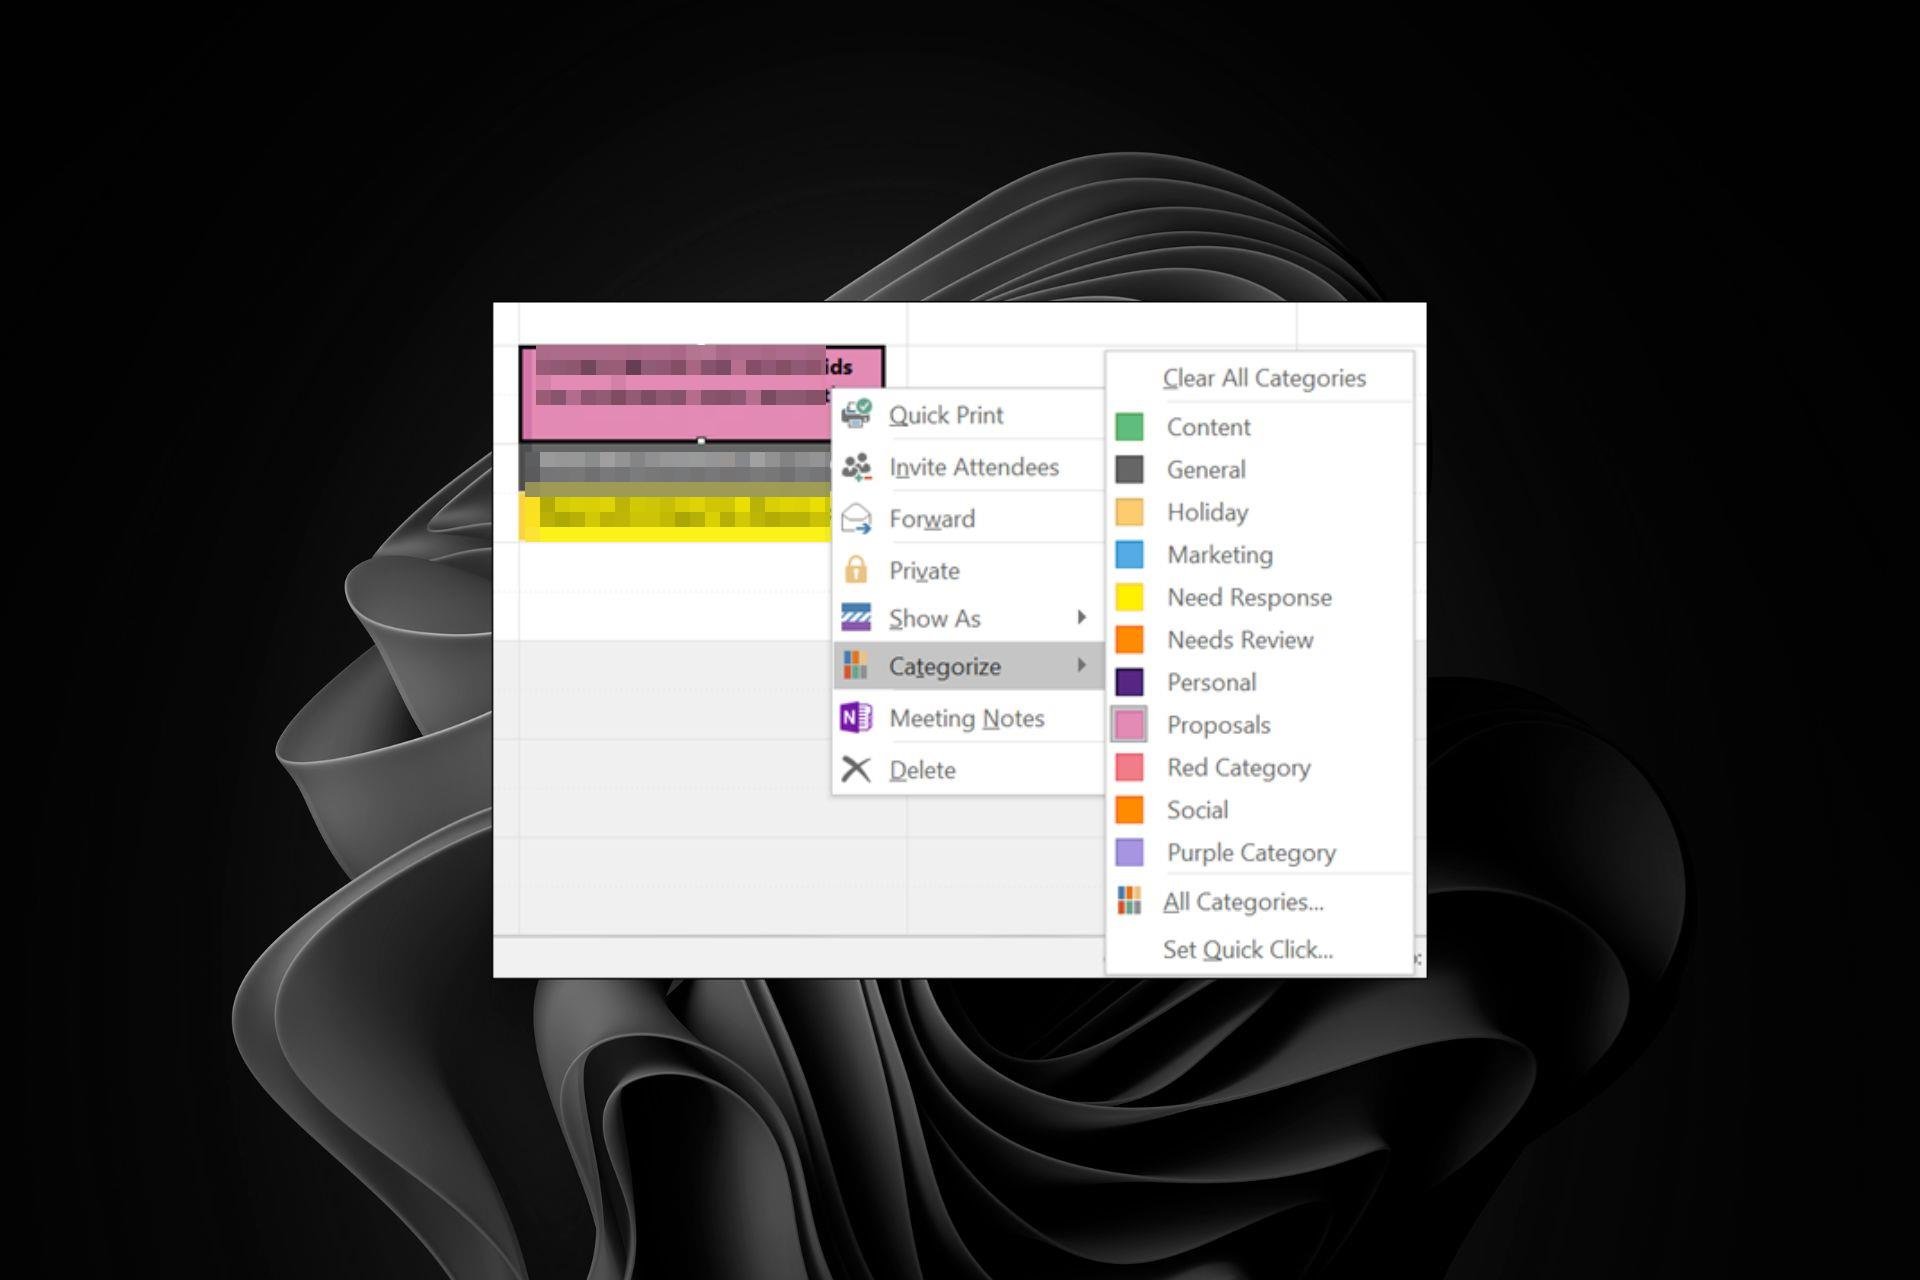Click the Social category label

click(1198, 810)
